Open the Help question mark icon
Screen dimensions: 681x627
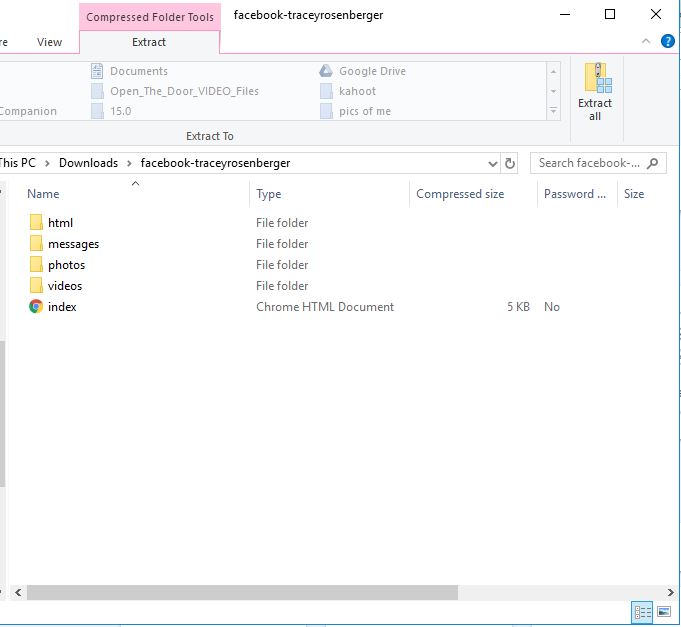pos(668,42)
